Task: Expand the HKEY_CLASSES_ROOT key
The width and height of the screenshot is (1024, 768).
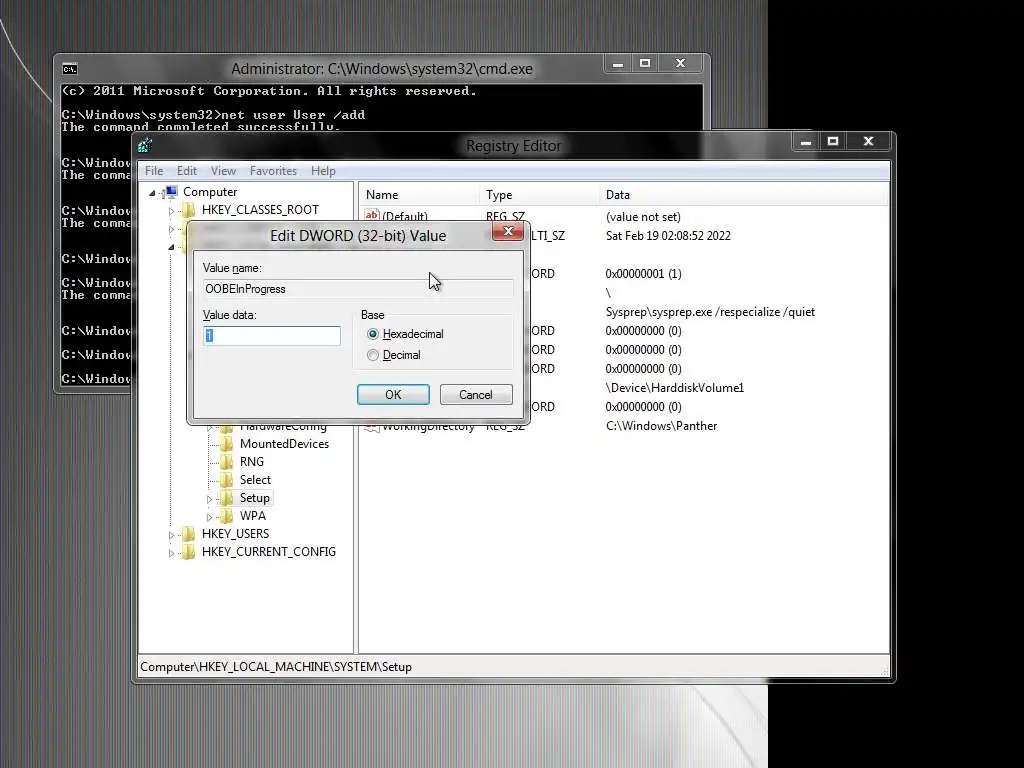Action: pos(171,211)
